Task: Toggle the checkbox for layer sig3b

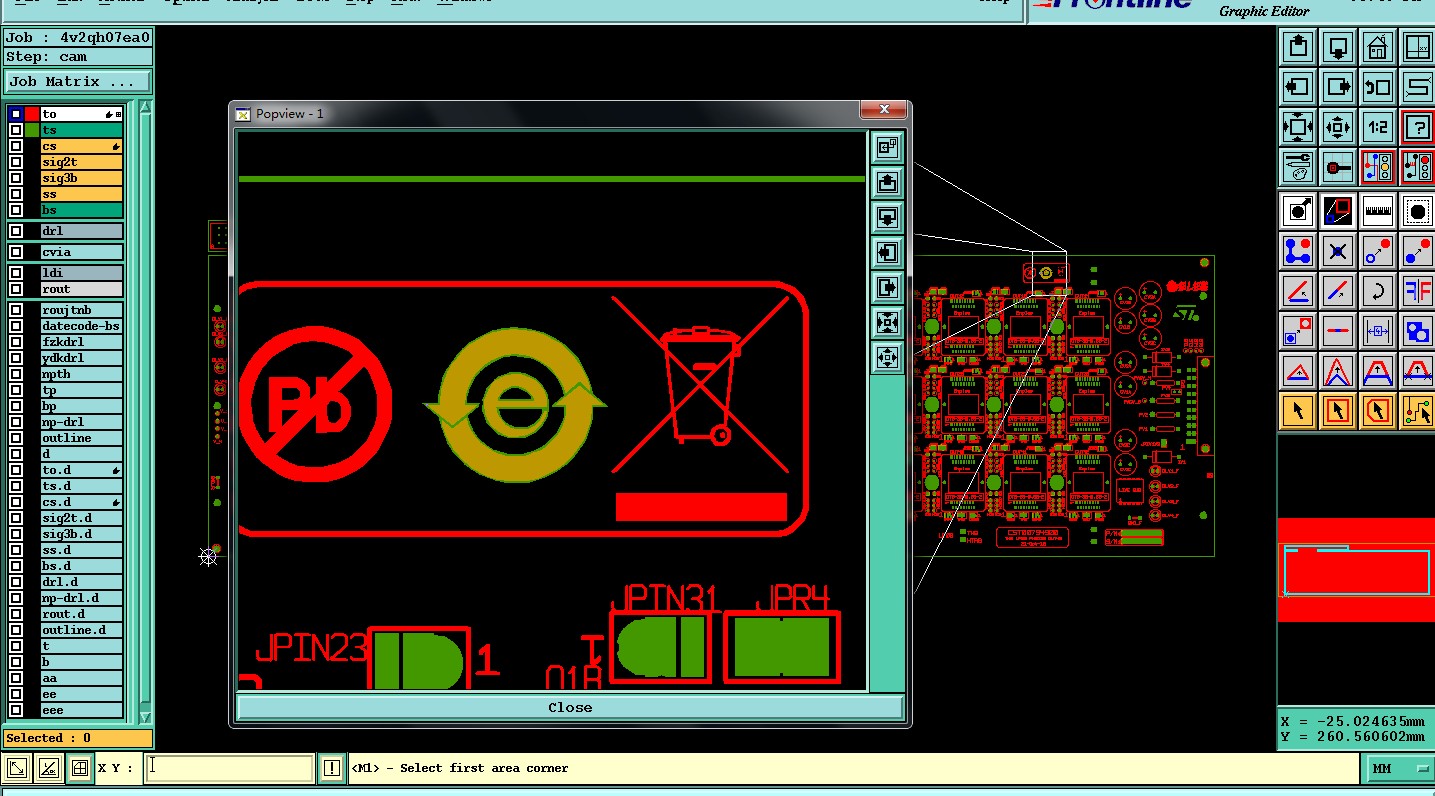Action: (x=16, y=178)
